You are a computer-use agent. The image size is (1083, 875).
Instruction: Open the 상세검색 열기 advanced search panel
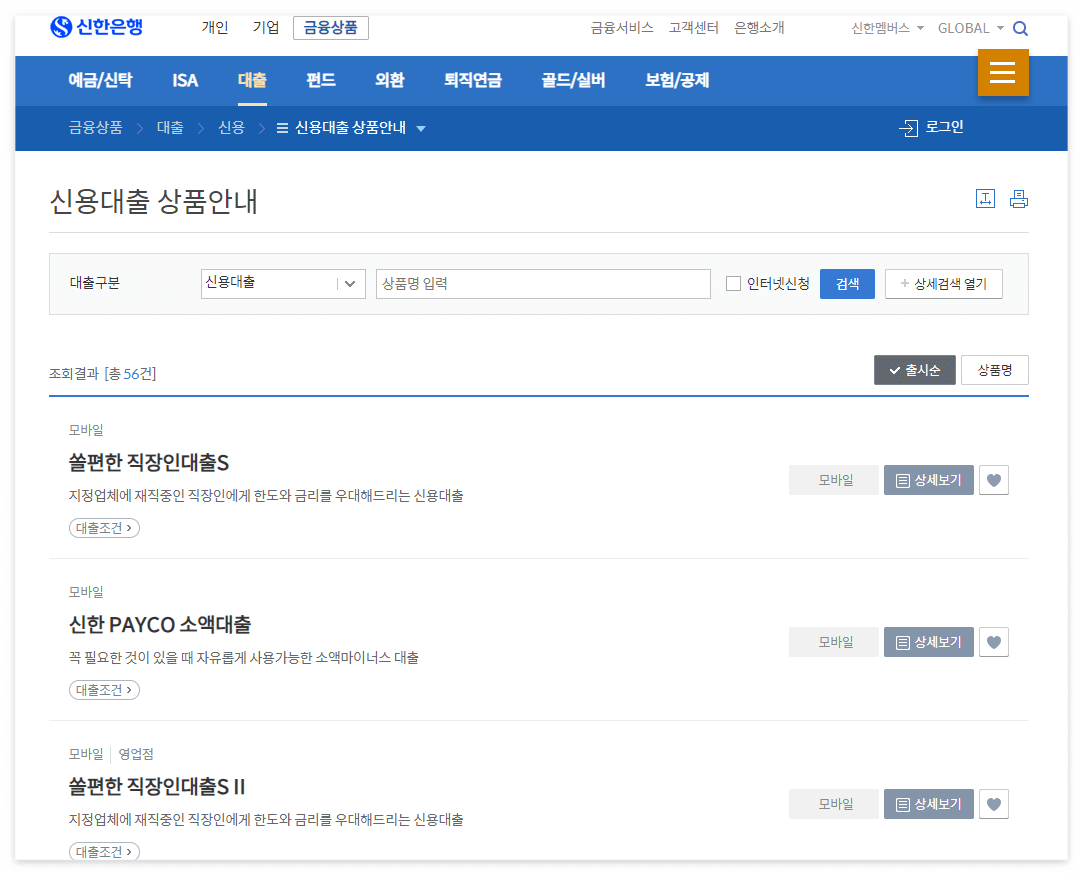tap(943, 283)
